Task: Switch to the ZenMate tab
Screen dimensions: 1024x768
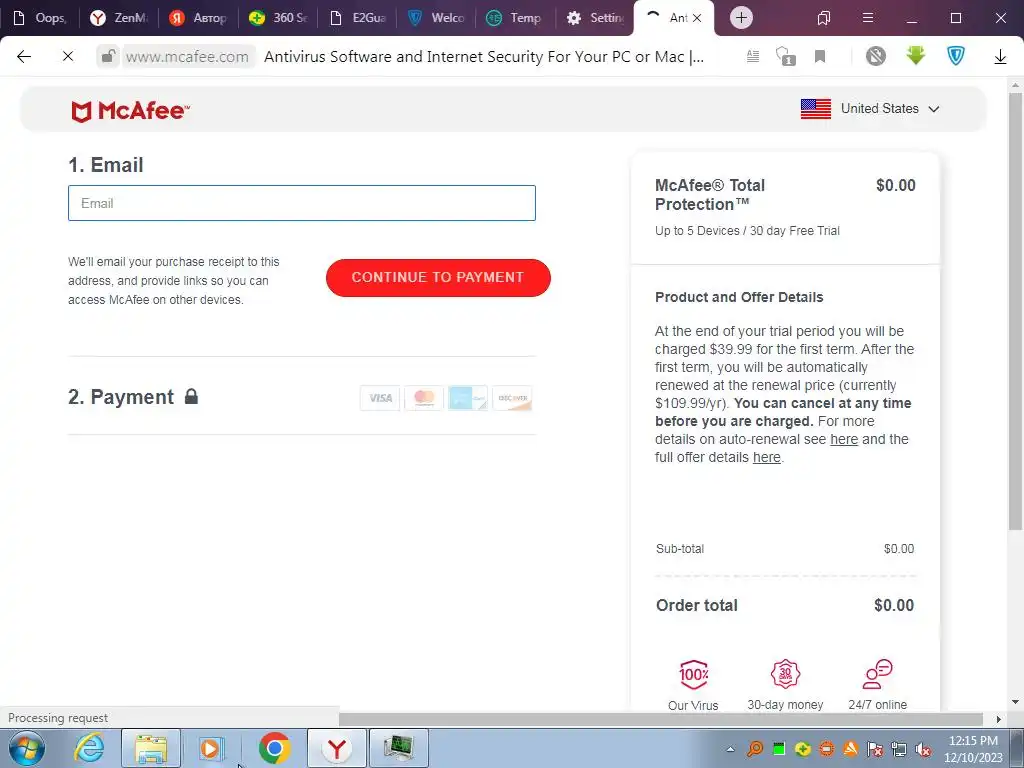Action: 120,18
